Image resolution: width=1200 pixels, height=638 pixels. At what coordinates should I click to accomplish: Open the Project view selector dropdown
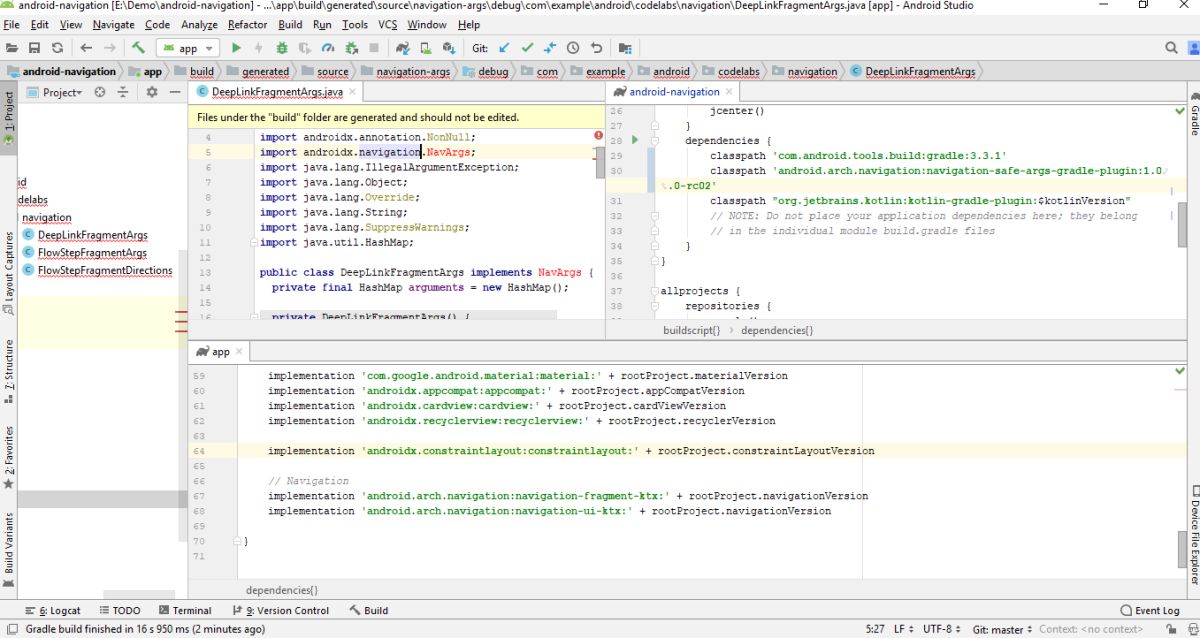[x=60, y=92]
